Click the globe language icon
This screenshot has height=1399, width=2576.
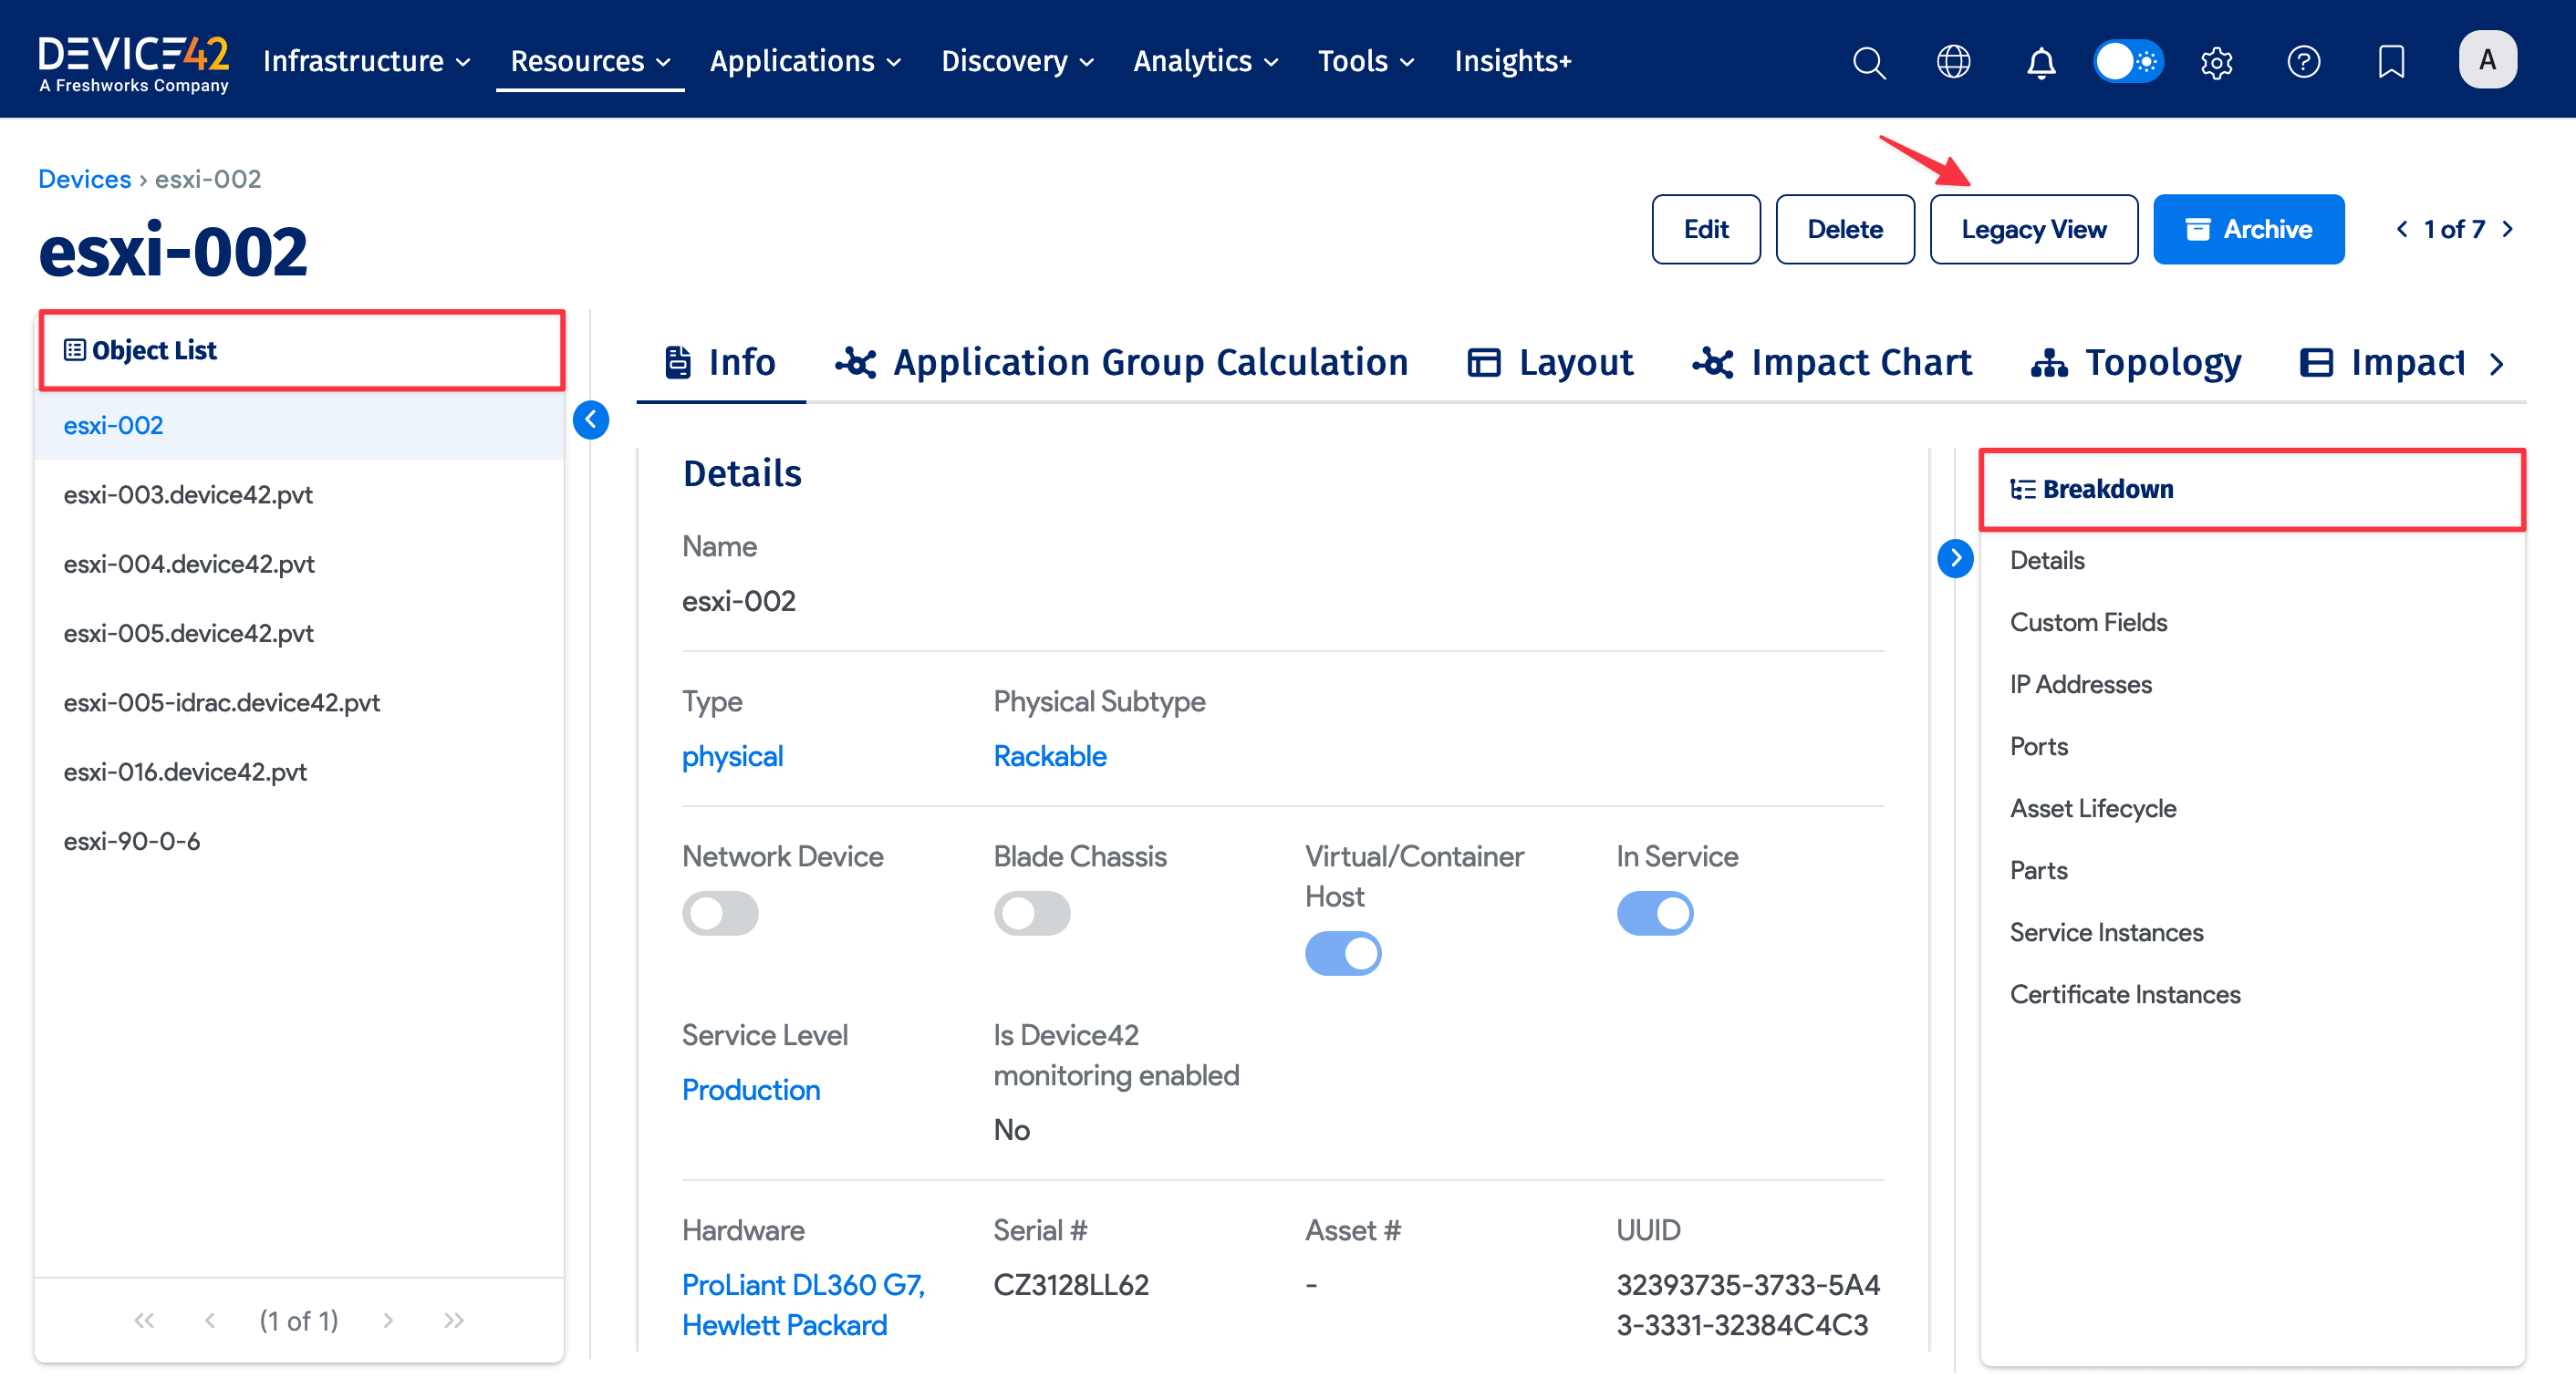[x=1953, y=62]
